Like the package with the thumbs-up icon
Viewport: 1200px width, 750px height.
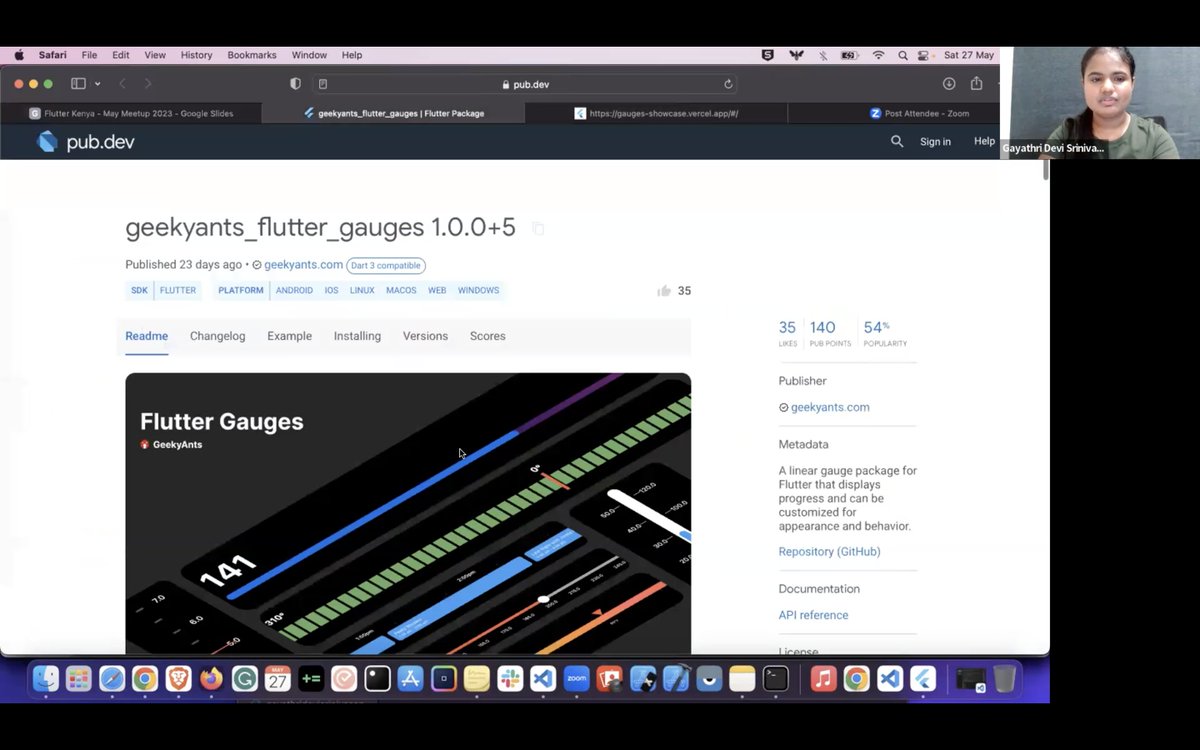(x=664, y=291)
